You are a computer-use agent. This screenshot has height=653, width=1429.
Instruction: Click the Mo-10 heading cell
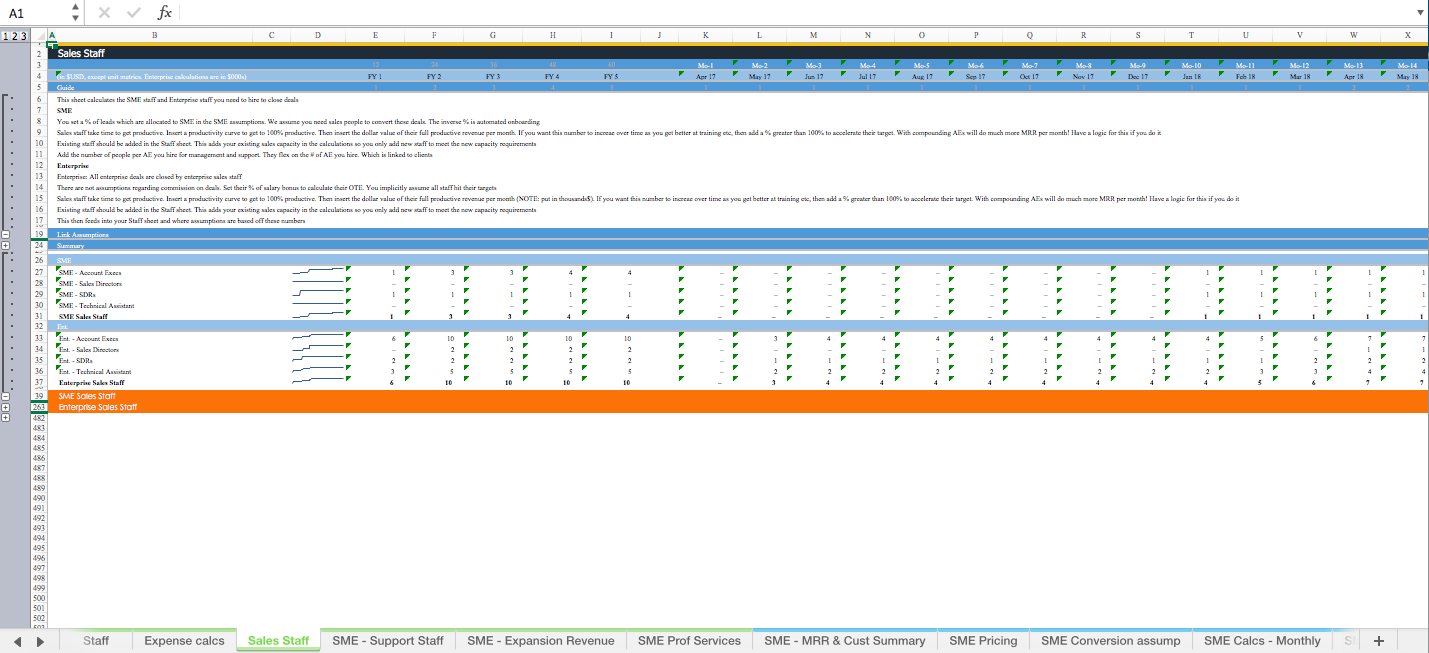tap(1192, 65)
